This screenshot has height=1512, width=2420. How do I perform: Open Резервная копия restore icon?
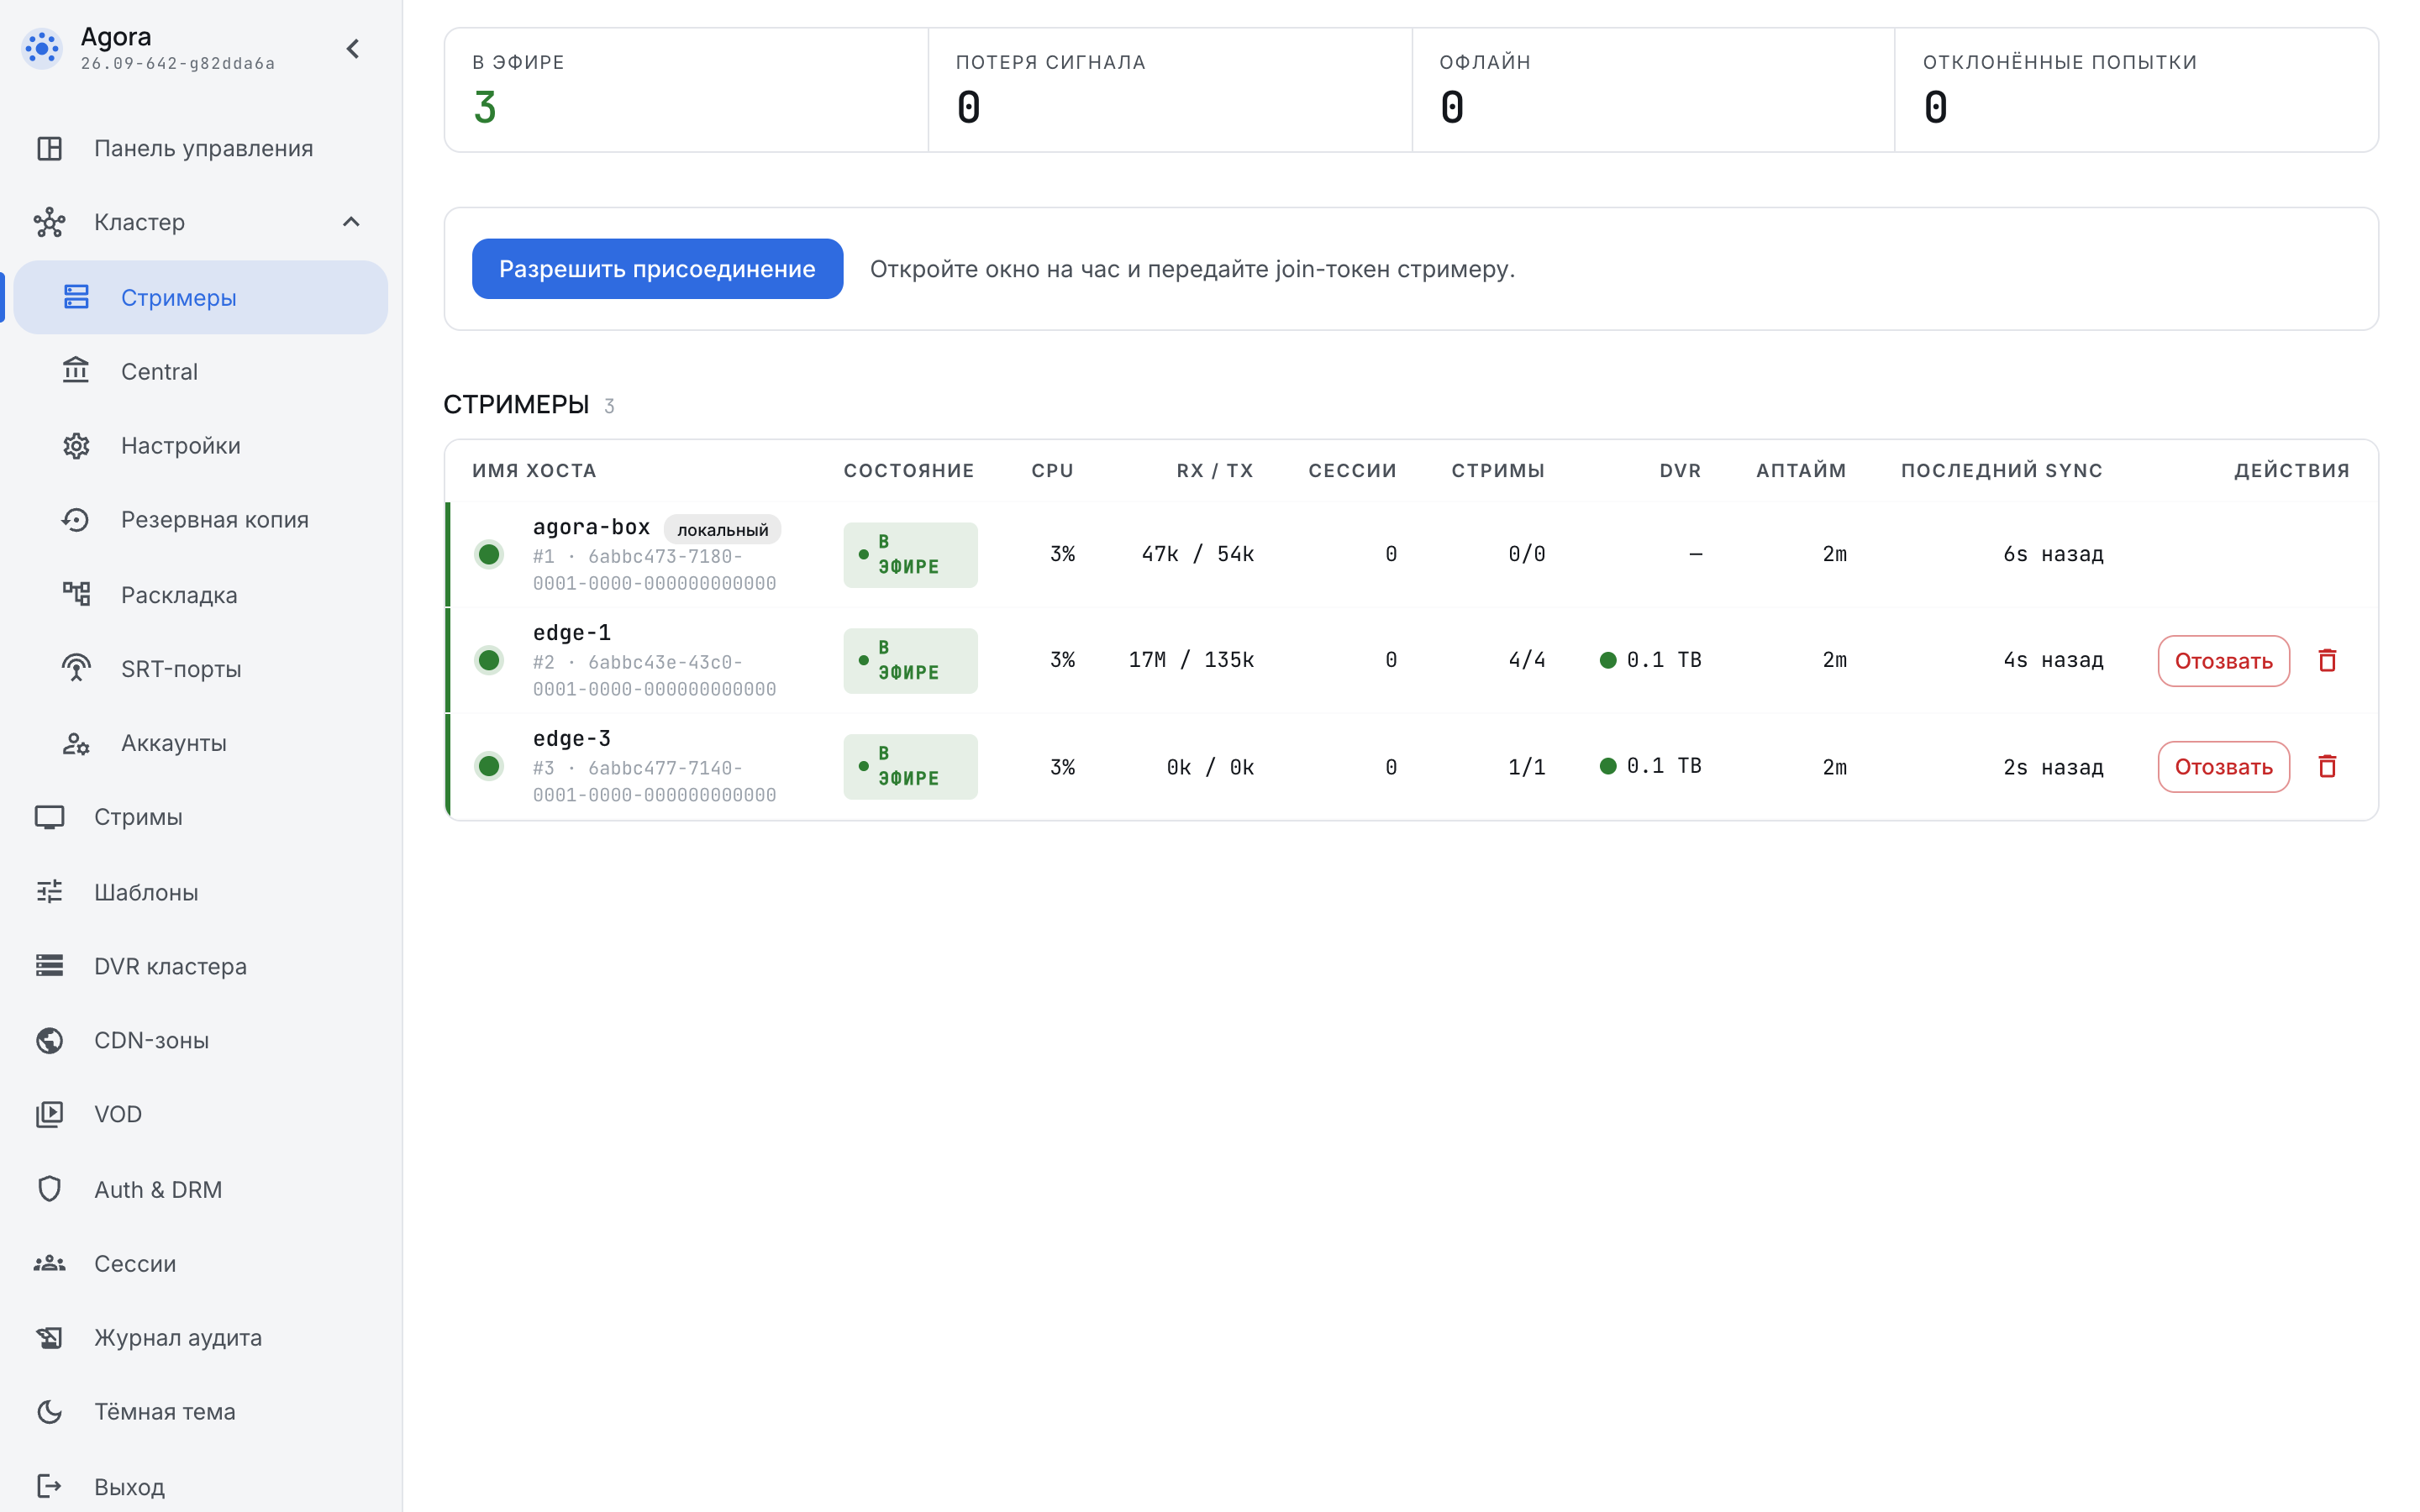click(76, 520)
